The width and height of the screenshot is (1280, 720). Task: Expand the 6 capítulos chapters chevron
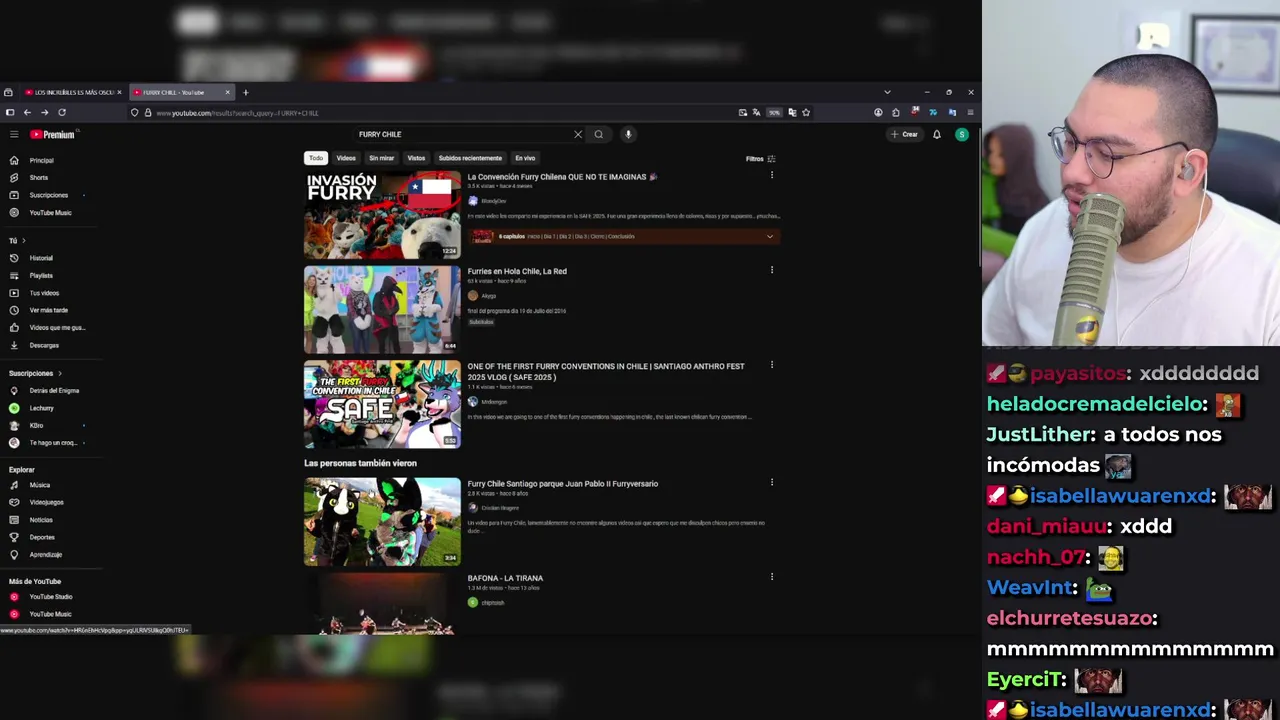pos(769,237)
